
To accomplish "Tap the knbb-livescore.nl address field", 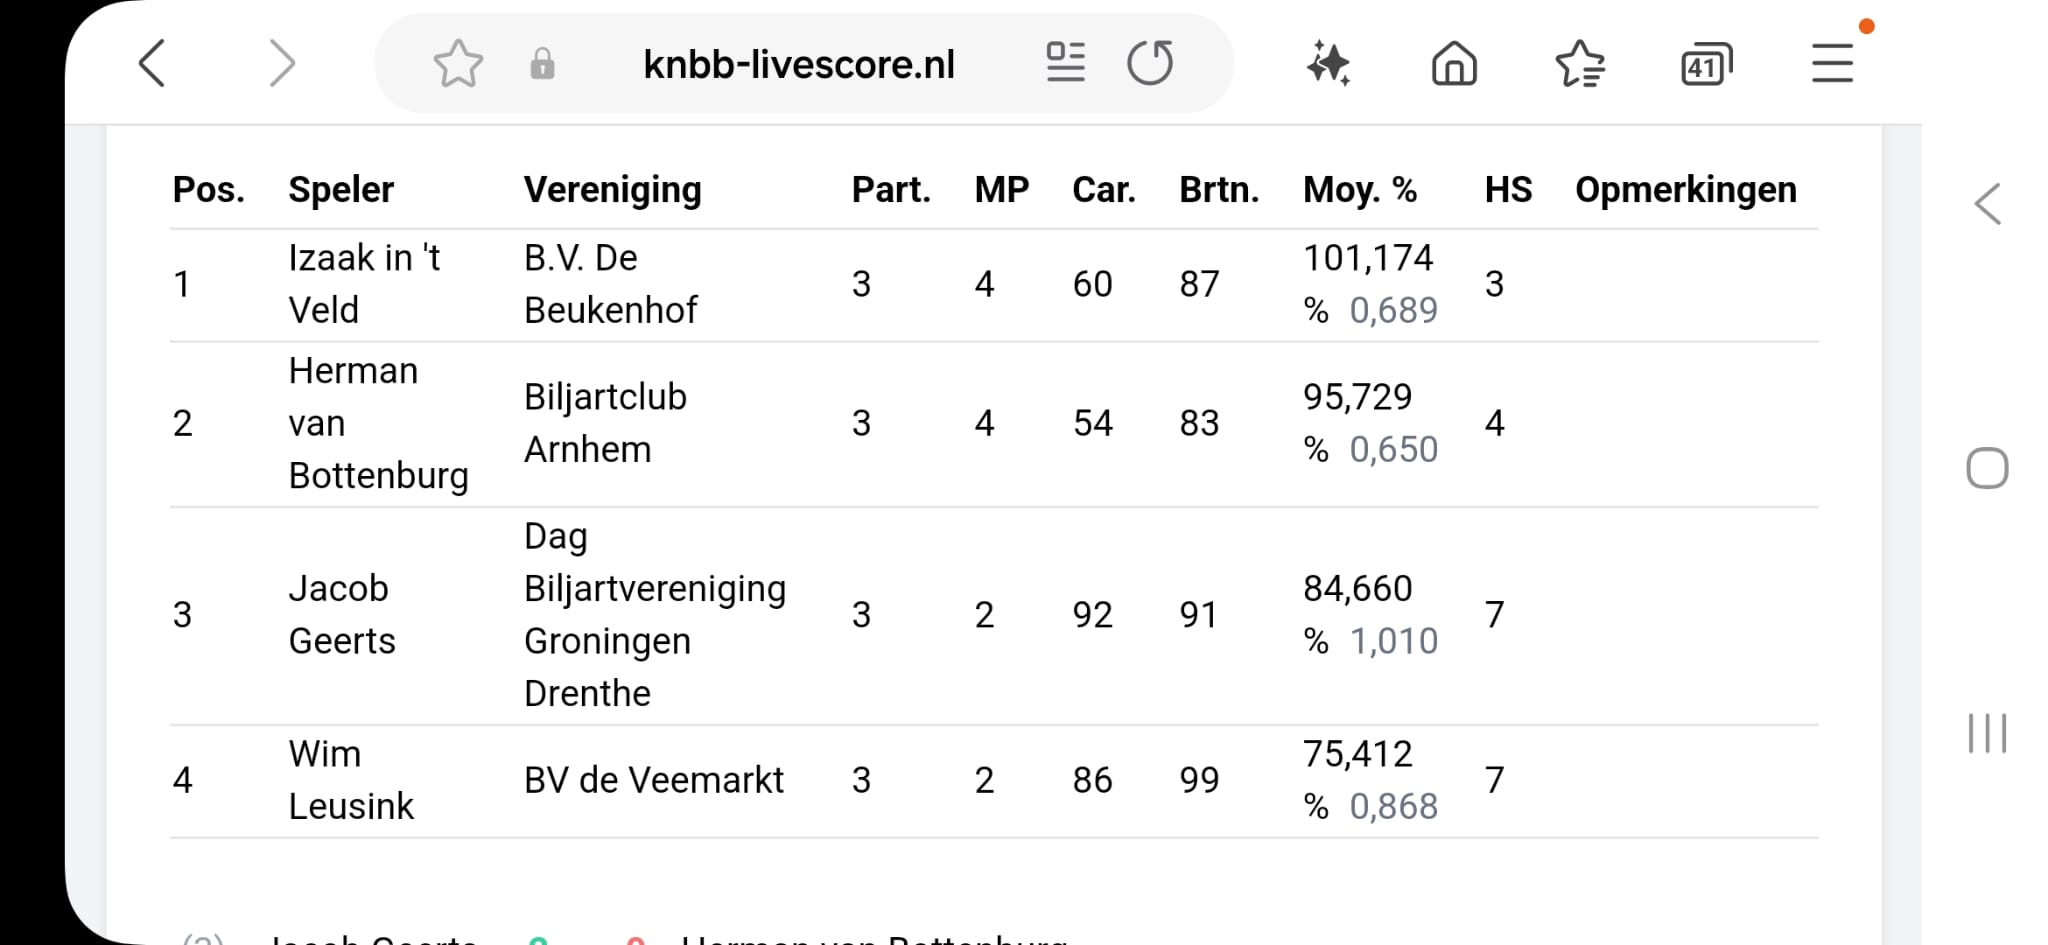I will (799, 64).
